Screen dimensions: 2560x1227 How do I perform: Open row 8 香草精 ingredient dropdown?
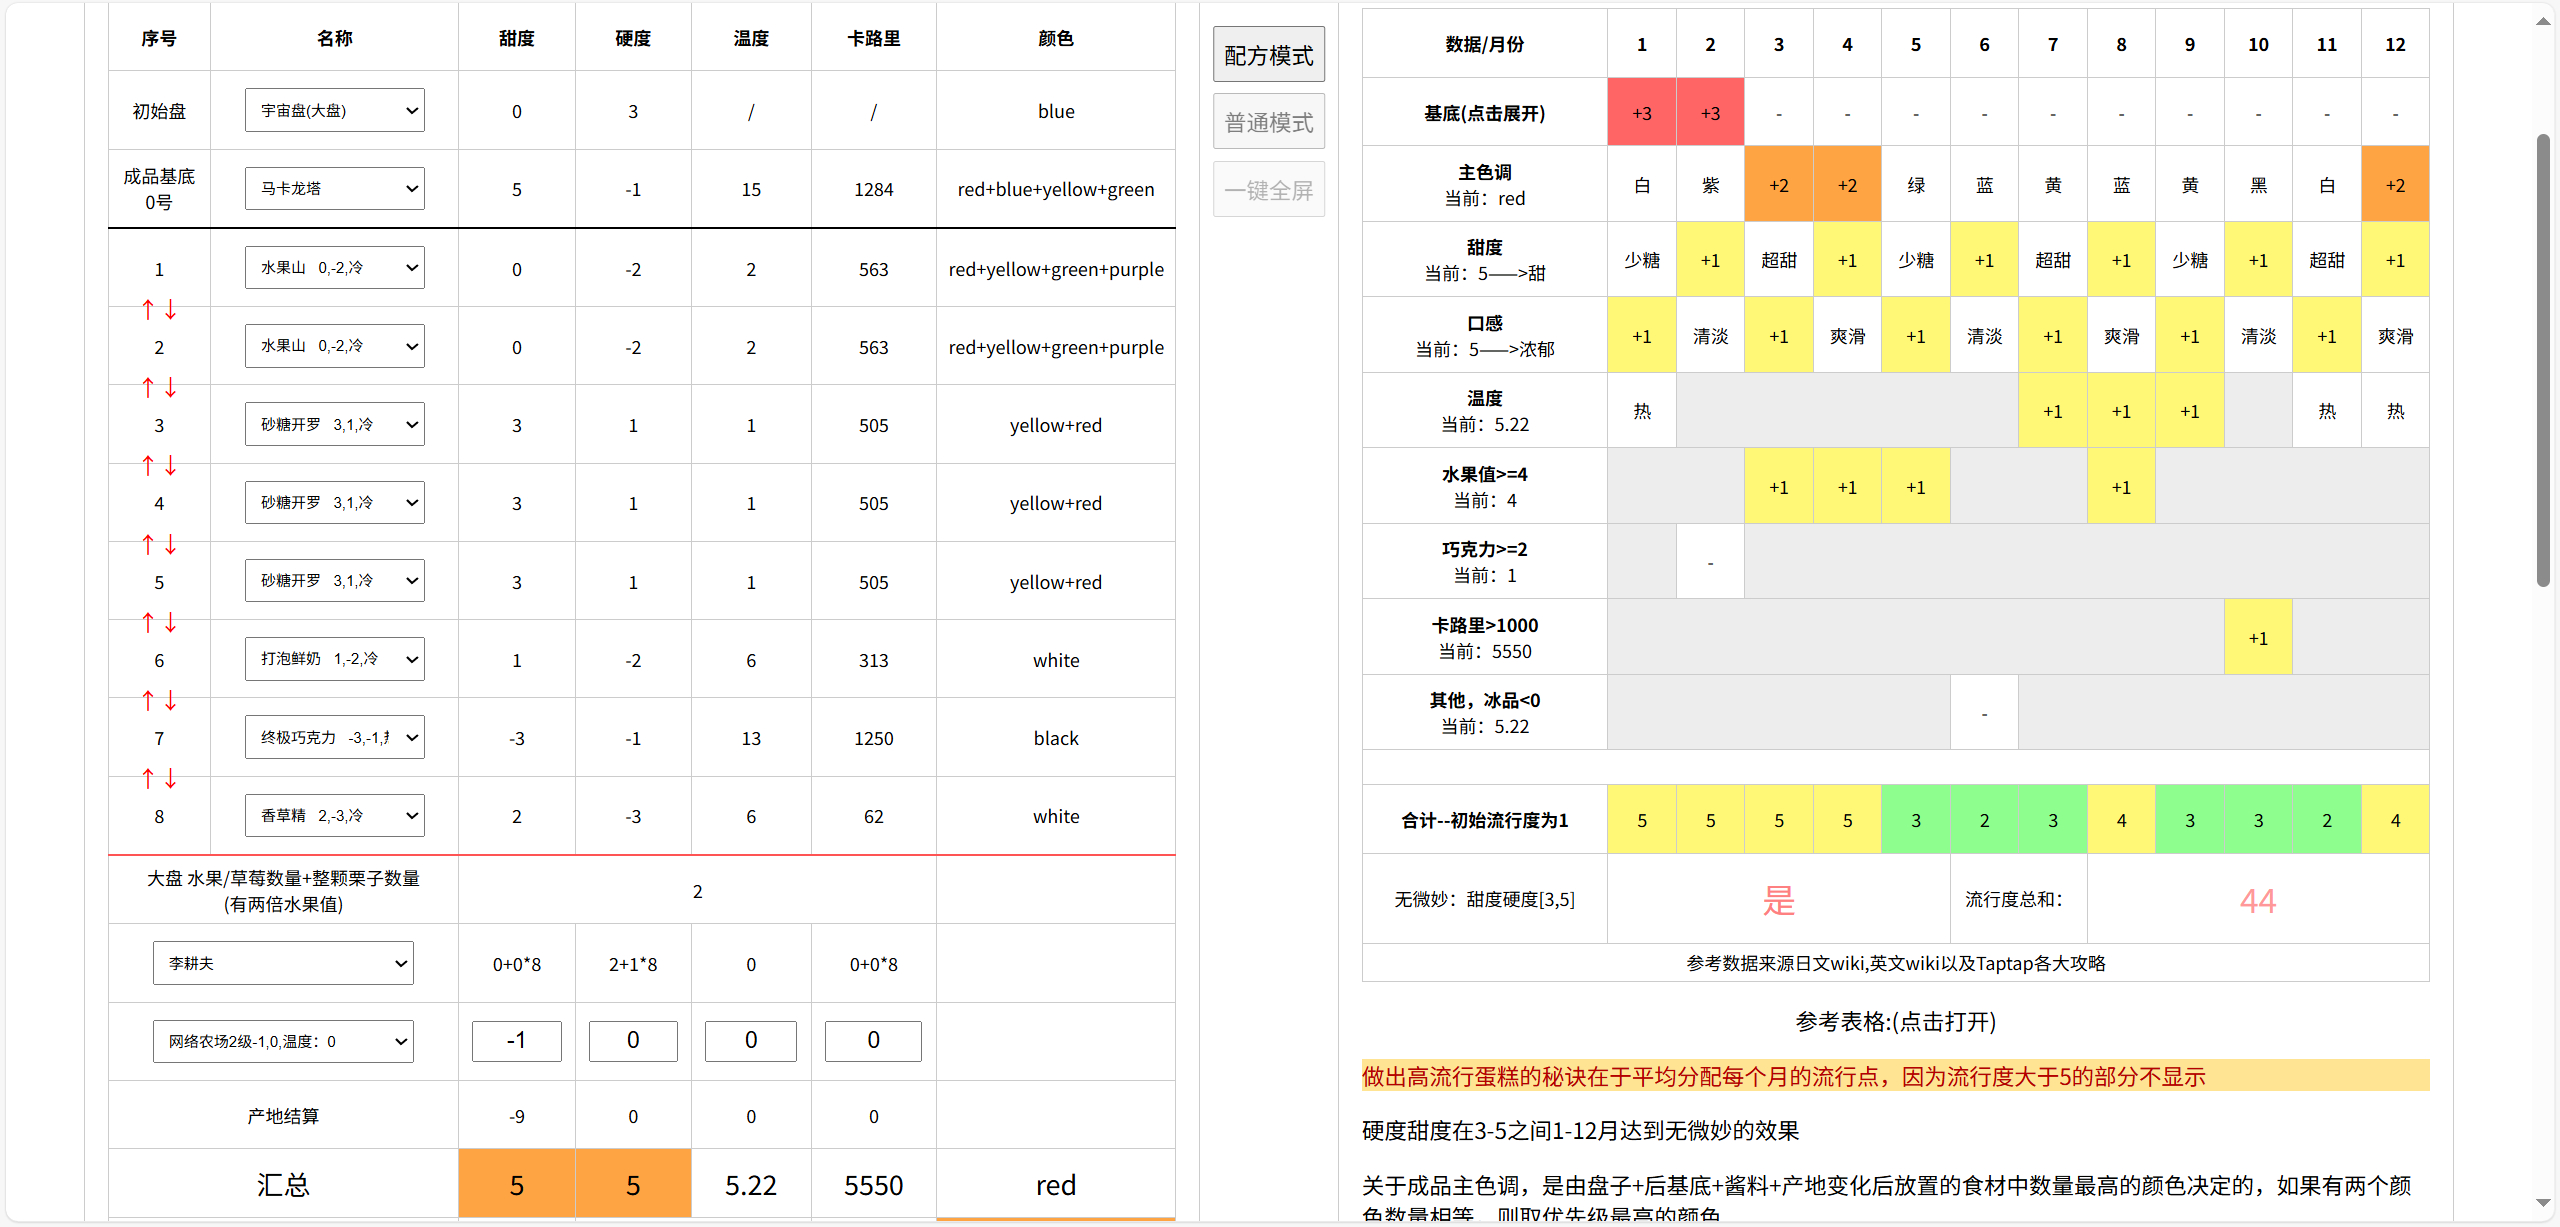(335, 815)
